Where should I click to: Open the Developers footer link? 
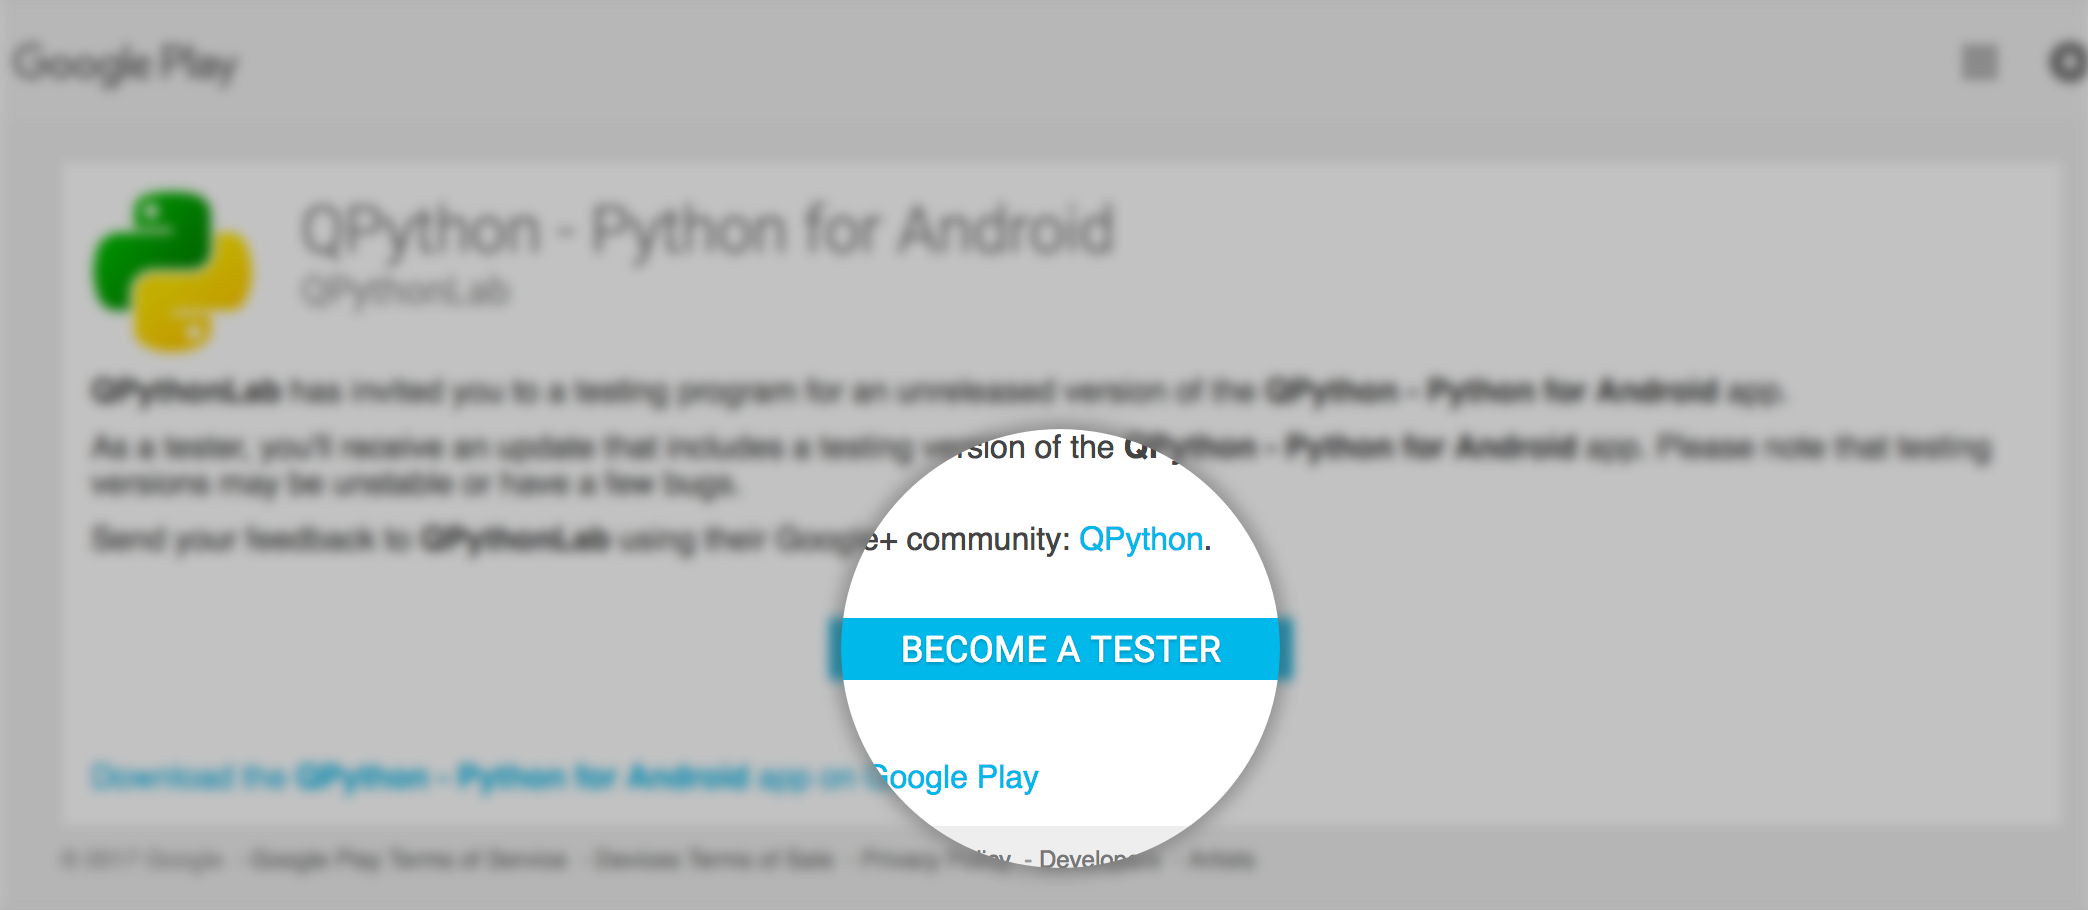point(1097,860)
